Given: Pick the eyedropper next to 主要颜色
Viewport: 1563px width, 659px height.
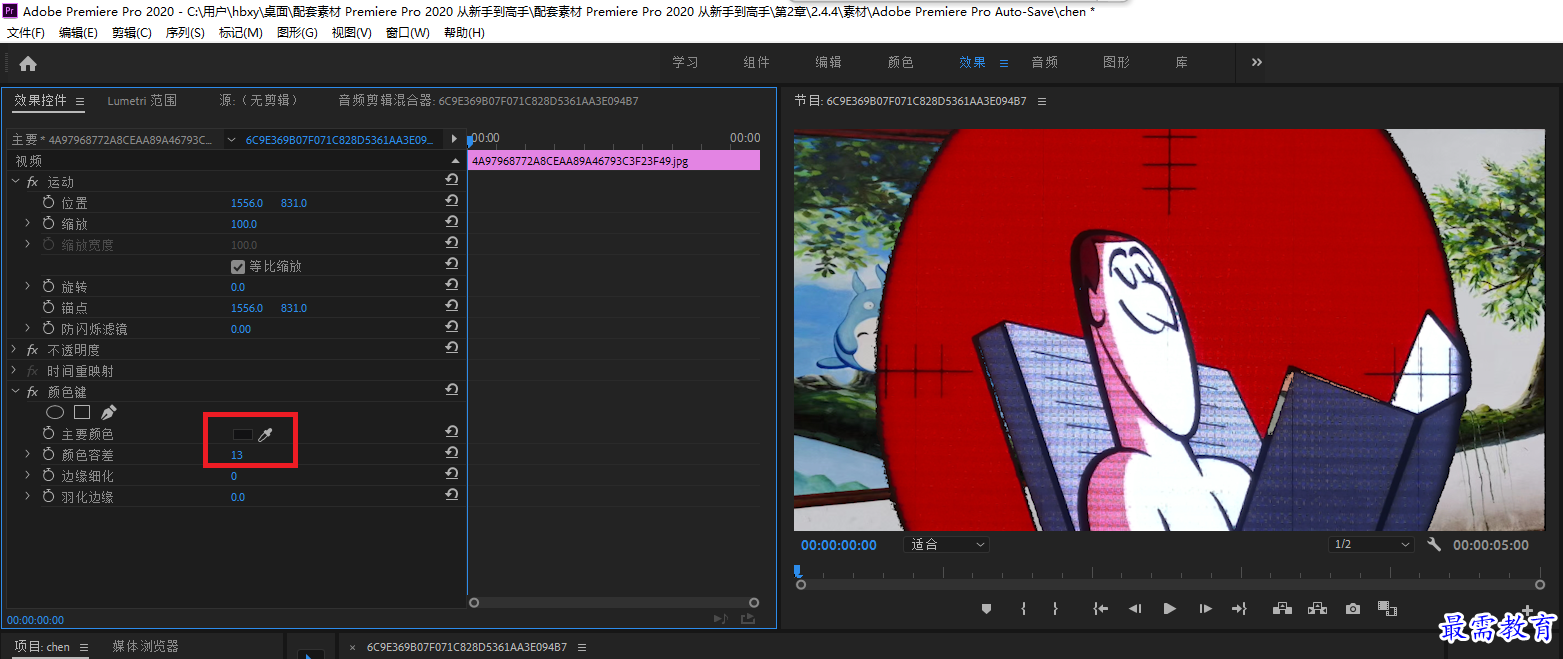Looking at the screenshot, I should [265, 434].
